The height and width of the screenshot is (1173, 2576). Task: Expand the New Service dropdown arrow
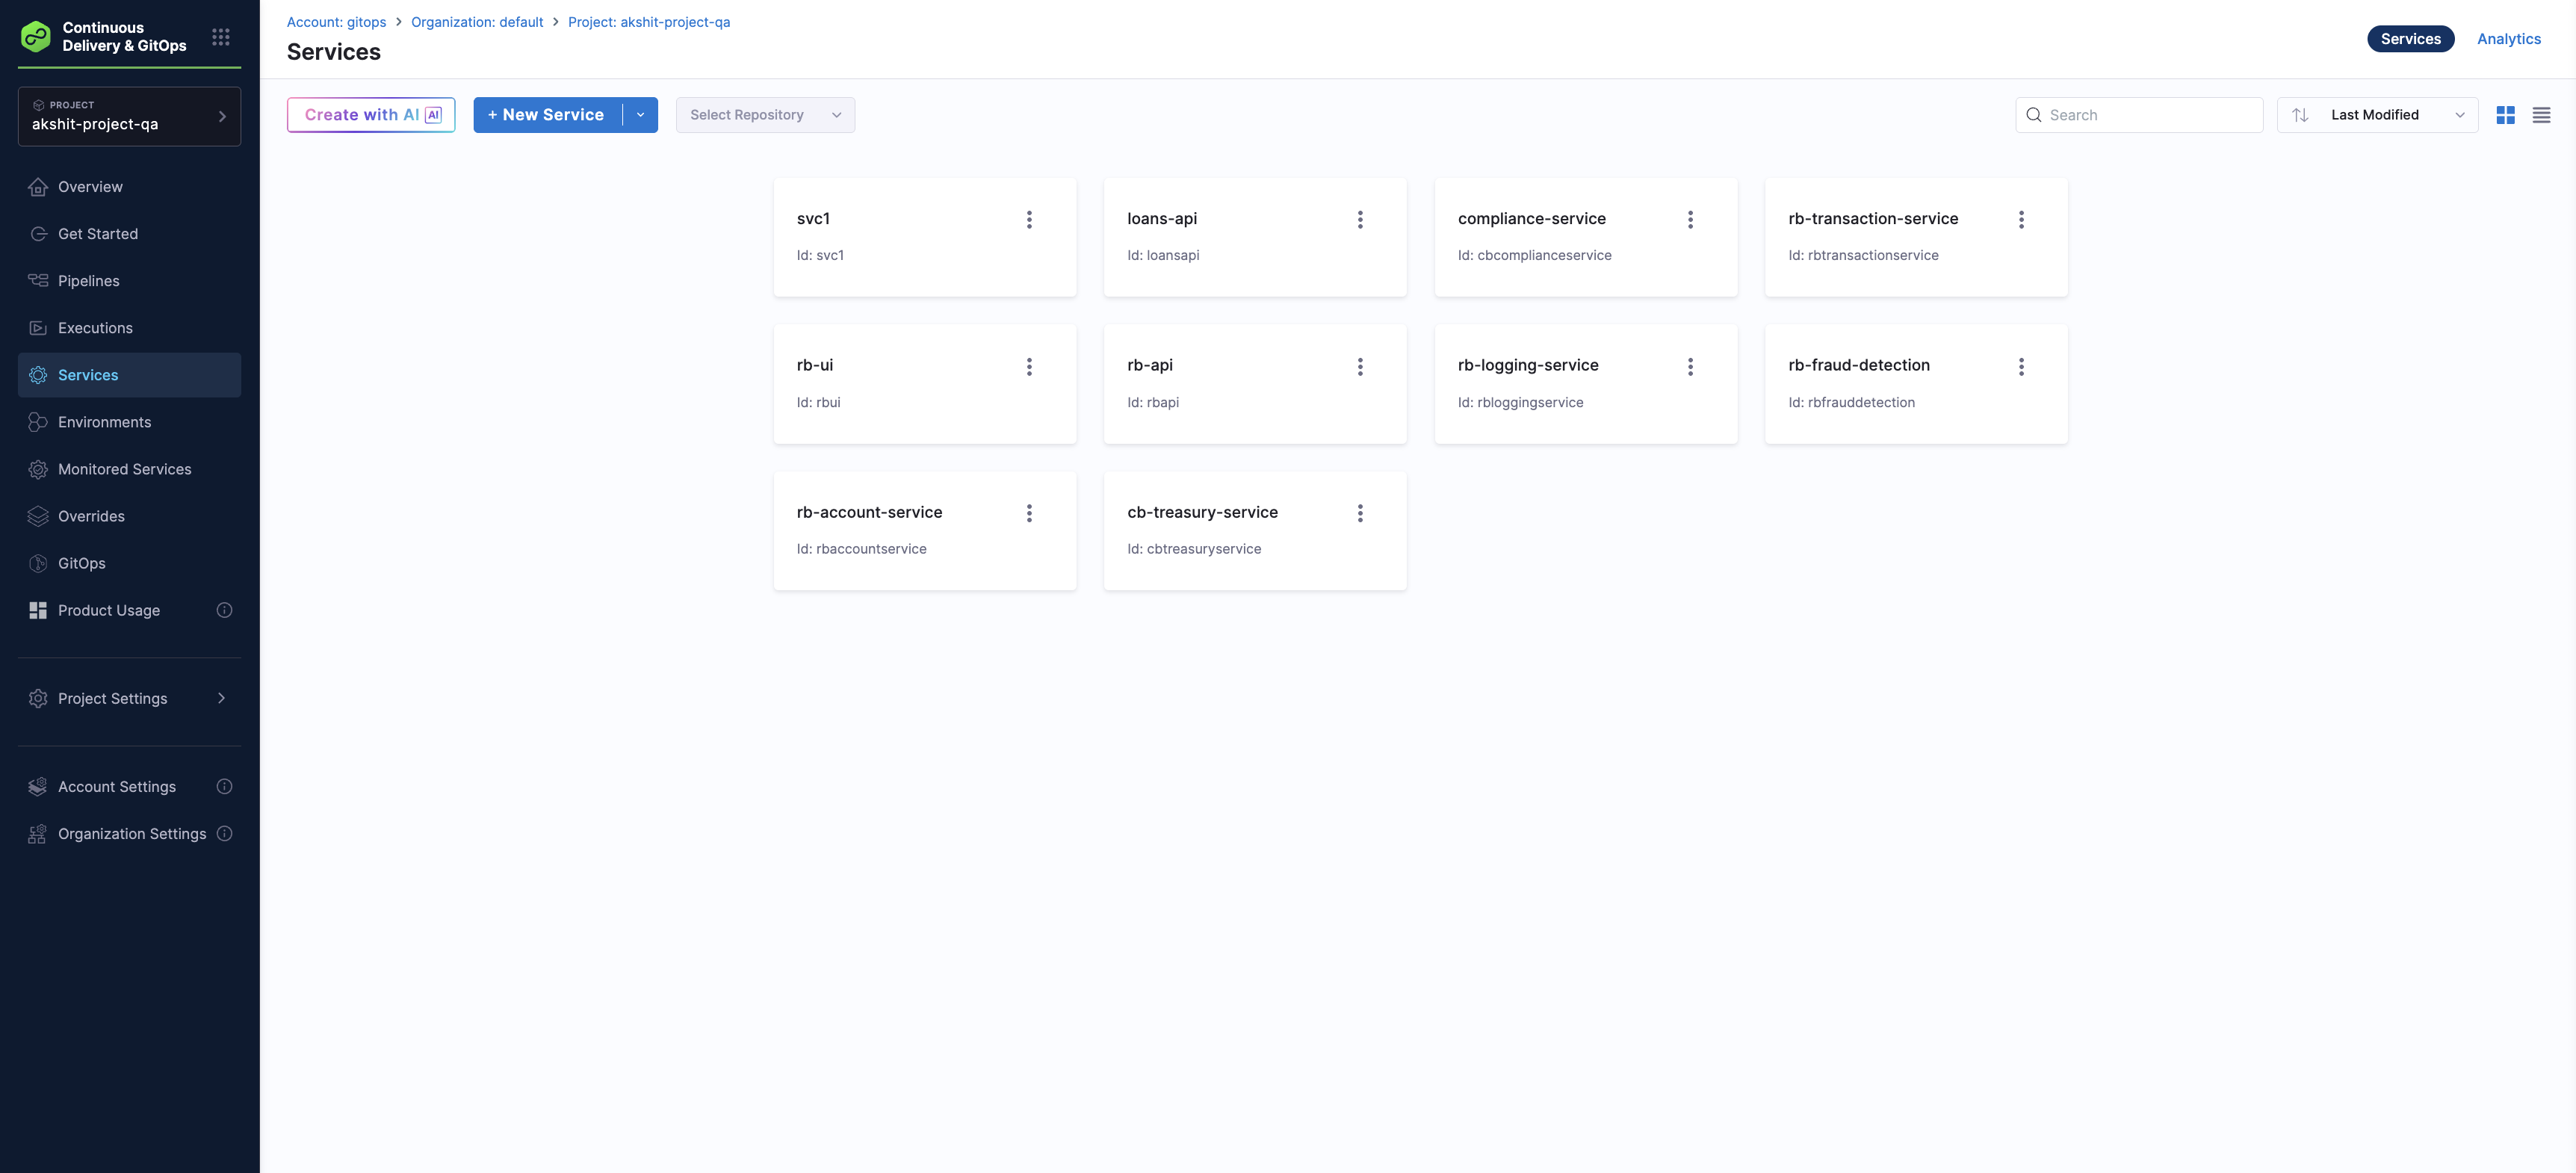641,115
